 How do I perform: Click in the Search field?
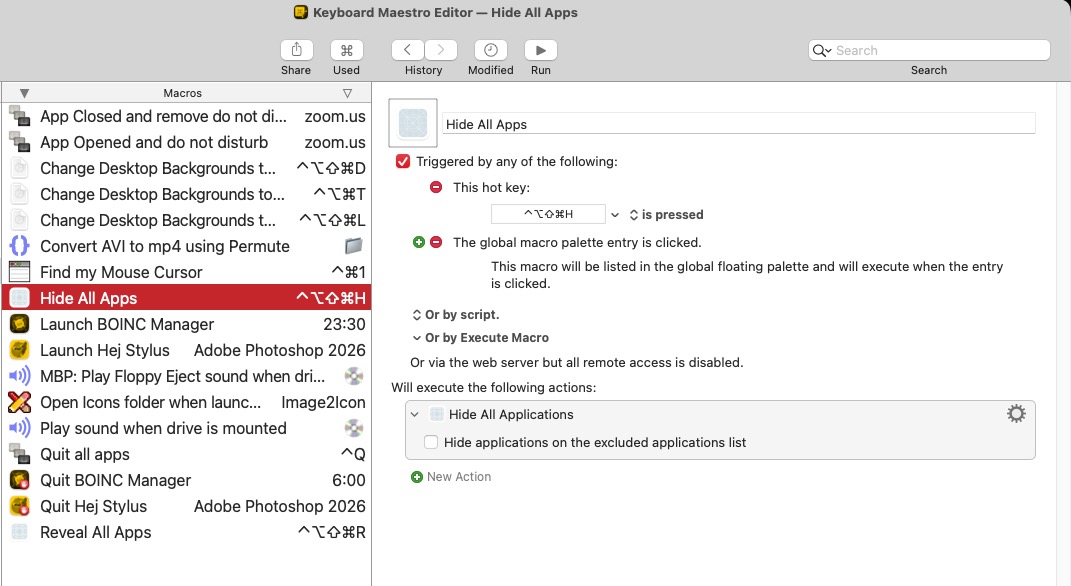tap(938, 50)
